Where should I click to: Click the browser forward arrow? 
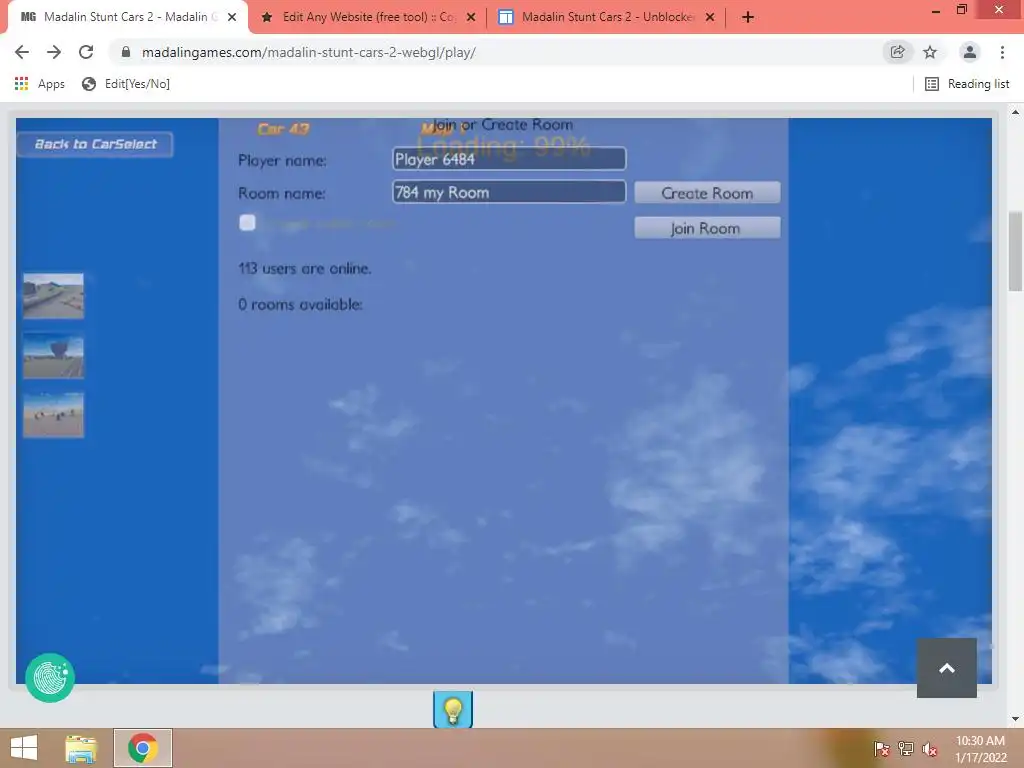coord(54,52)
